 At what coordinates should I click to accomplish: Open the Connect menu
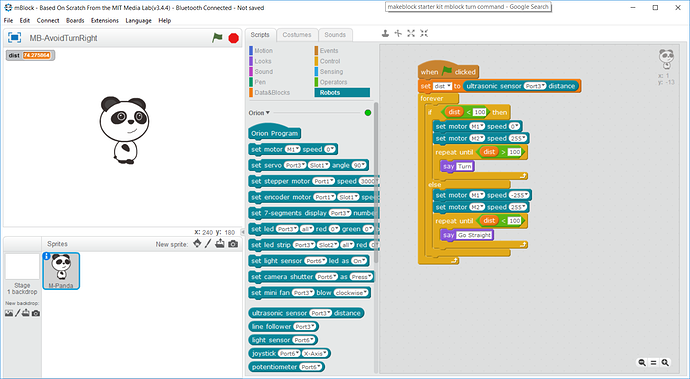48,20
